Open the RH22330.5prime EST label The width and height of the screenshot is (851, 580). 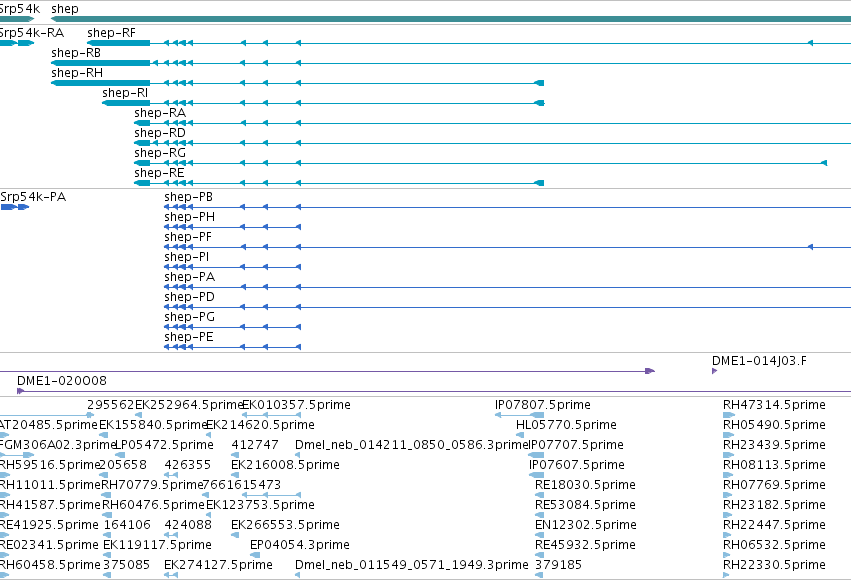(774, 565)
